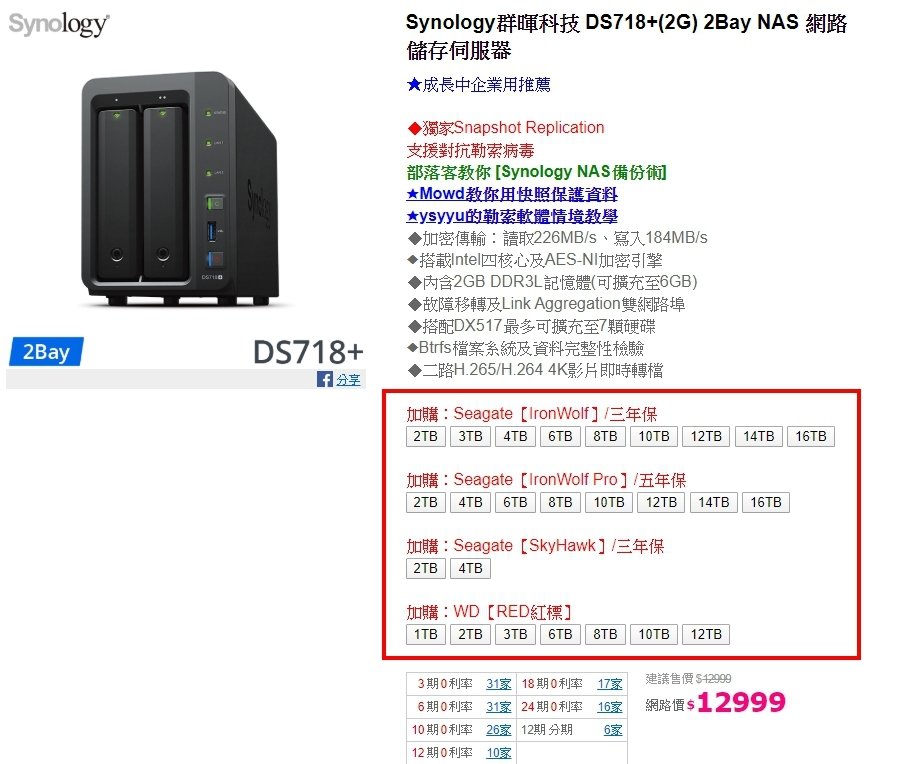View the 26 banks for 10-period installment
906x764 pixels.
499,730
